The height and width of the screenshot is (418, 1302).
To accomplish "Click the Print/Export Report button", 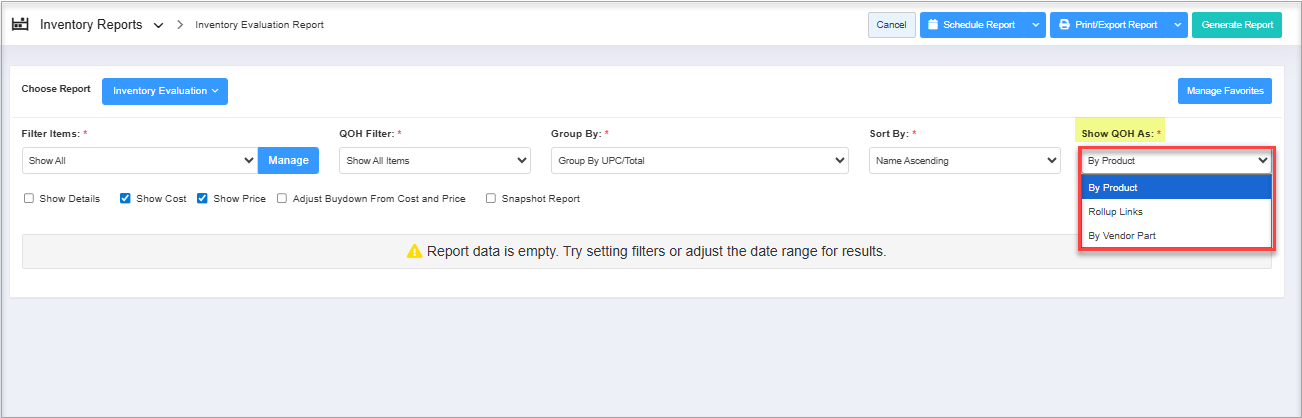I will [1107, 25].
